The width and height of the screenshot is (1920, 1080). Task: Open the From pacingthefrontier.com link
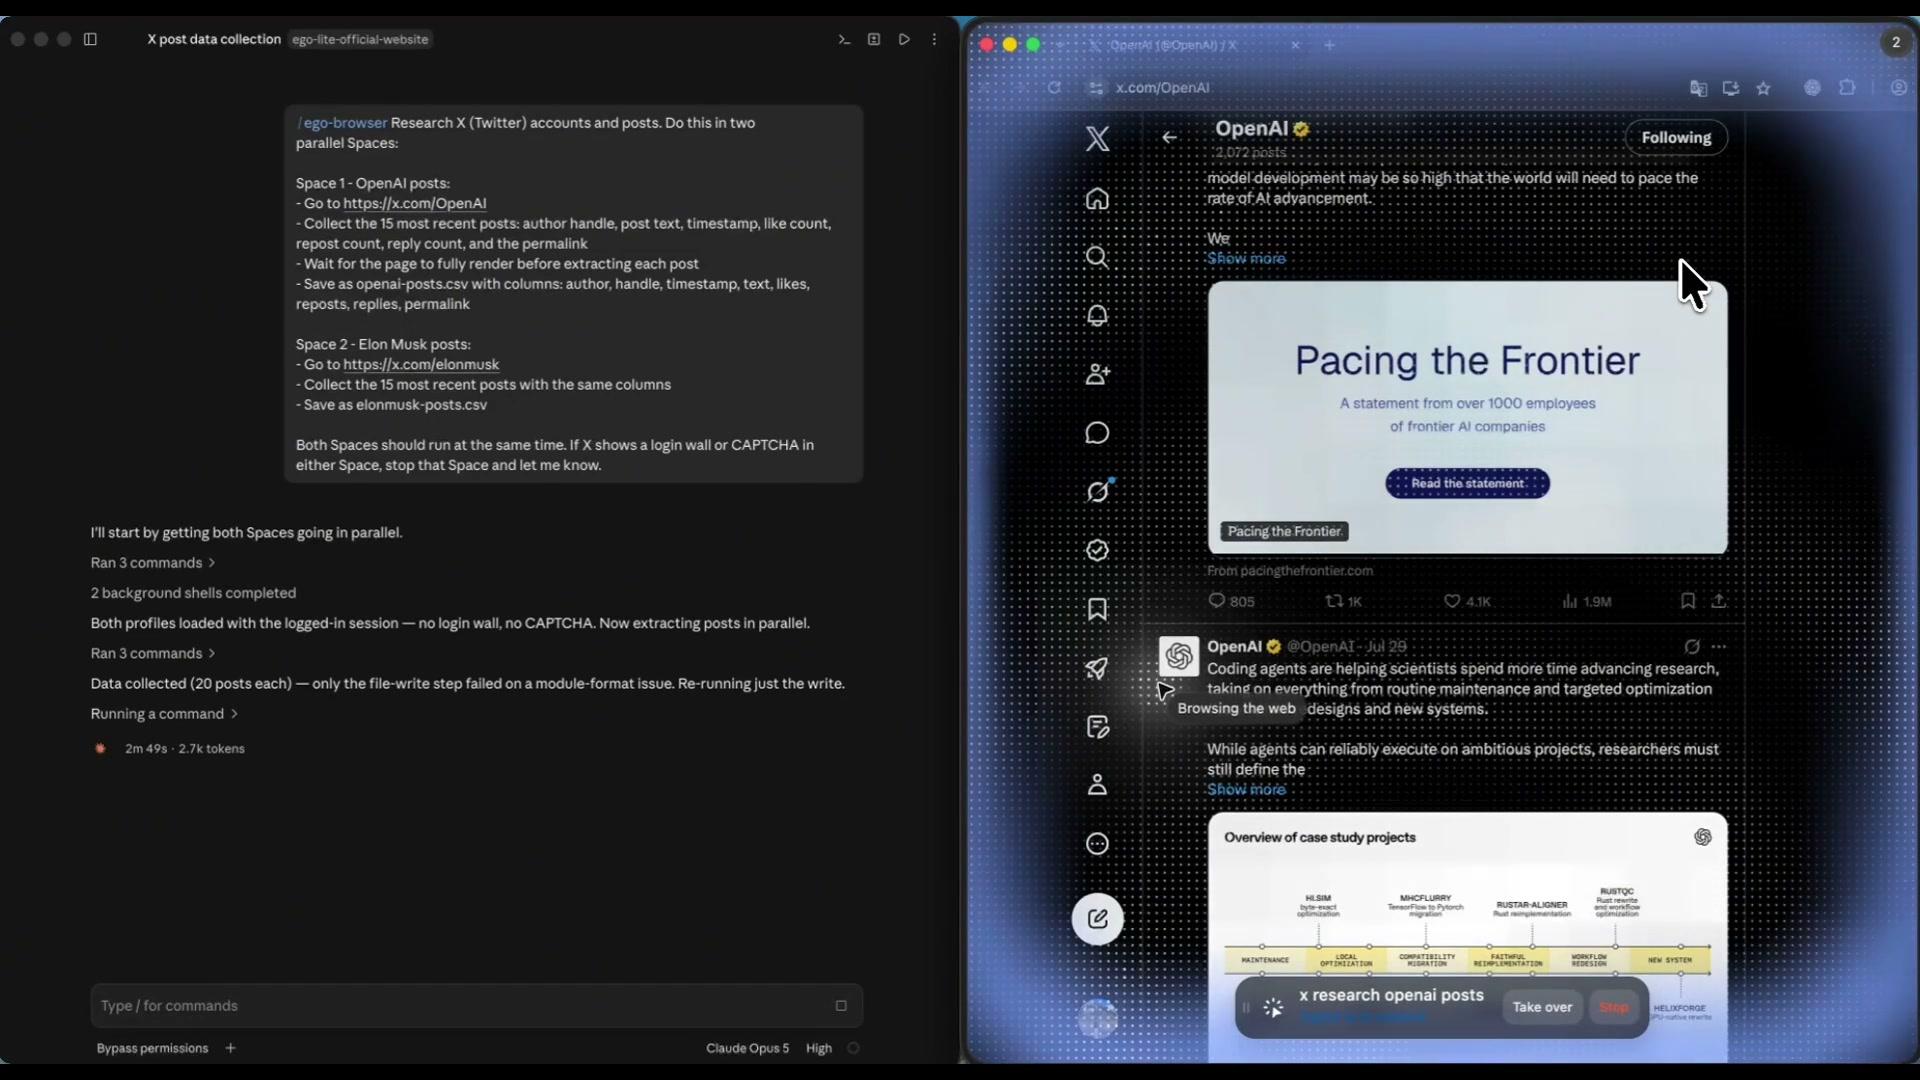click(x=1290, y=571)
